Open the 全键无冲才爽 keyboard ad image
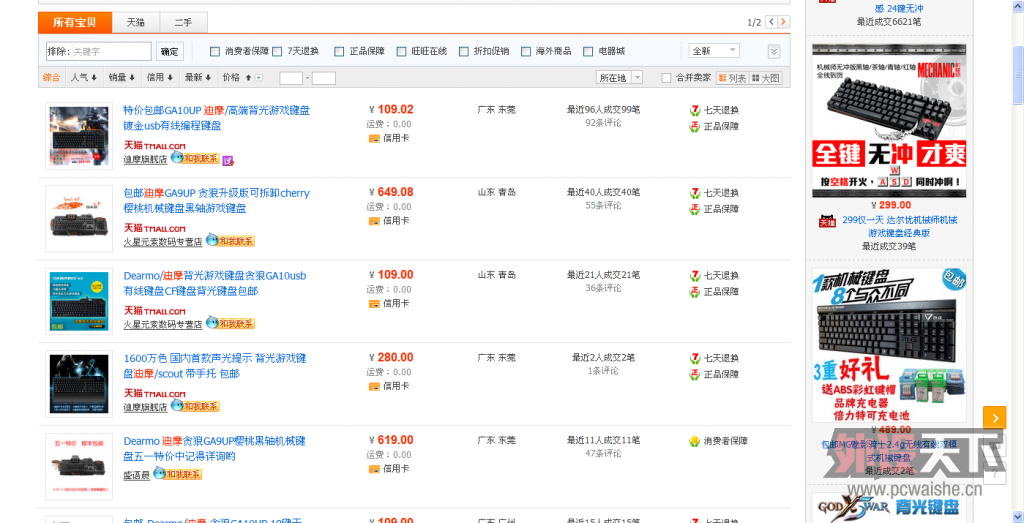The width and height of the screenshot is (1024, 523). pos(889,121)
